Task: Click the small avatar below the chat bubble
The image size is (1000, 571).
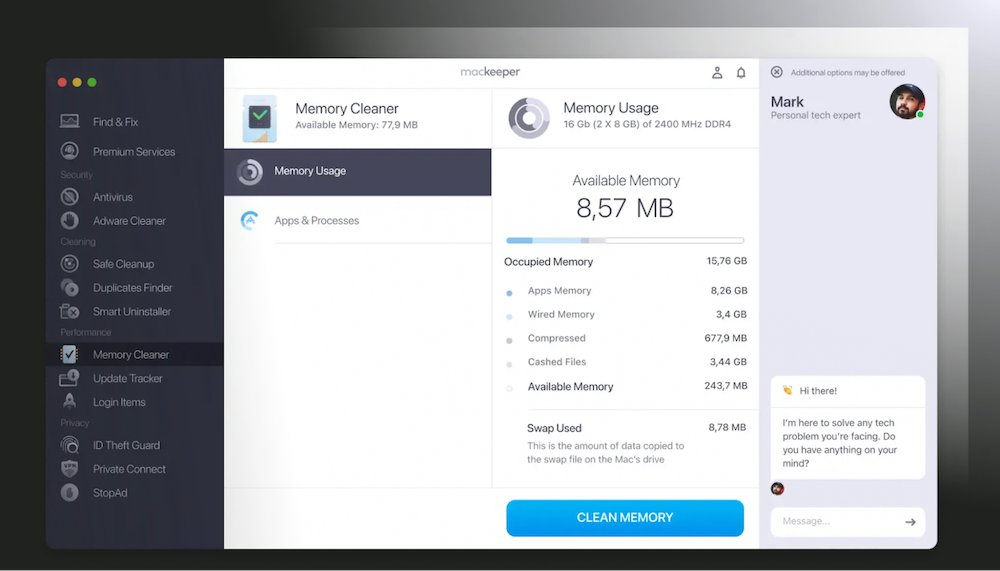Action: point(777,489)
